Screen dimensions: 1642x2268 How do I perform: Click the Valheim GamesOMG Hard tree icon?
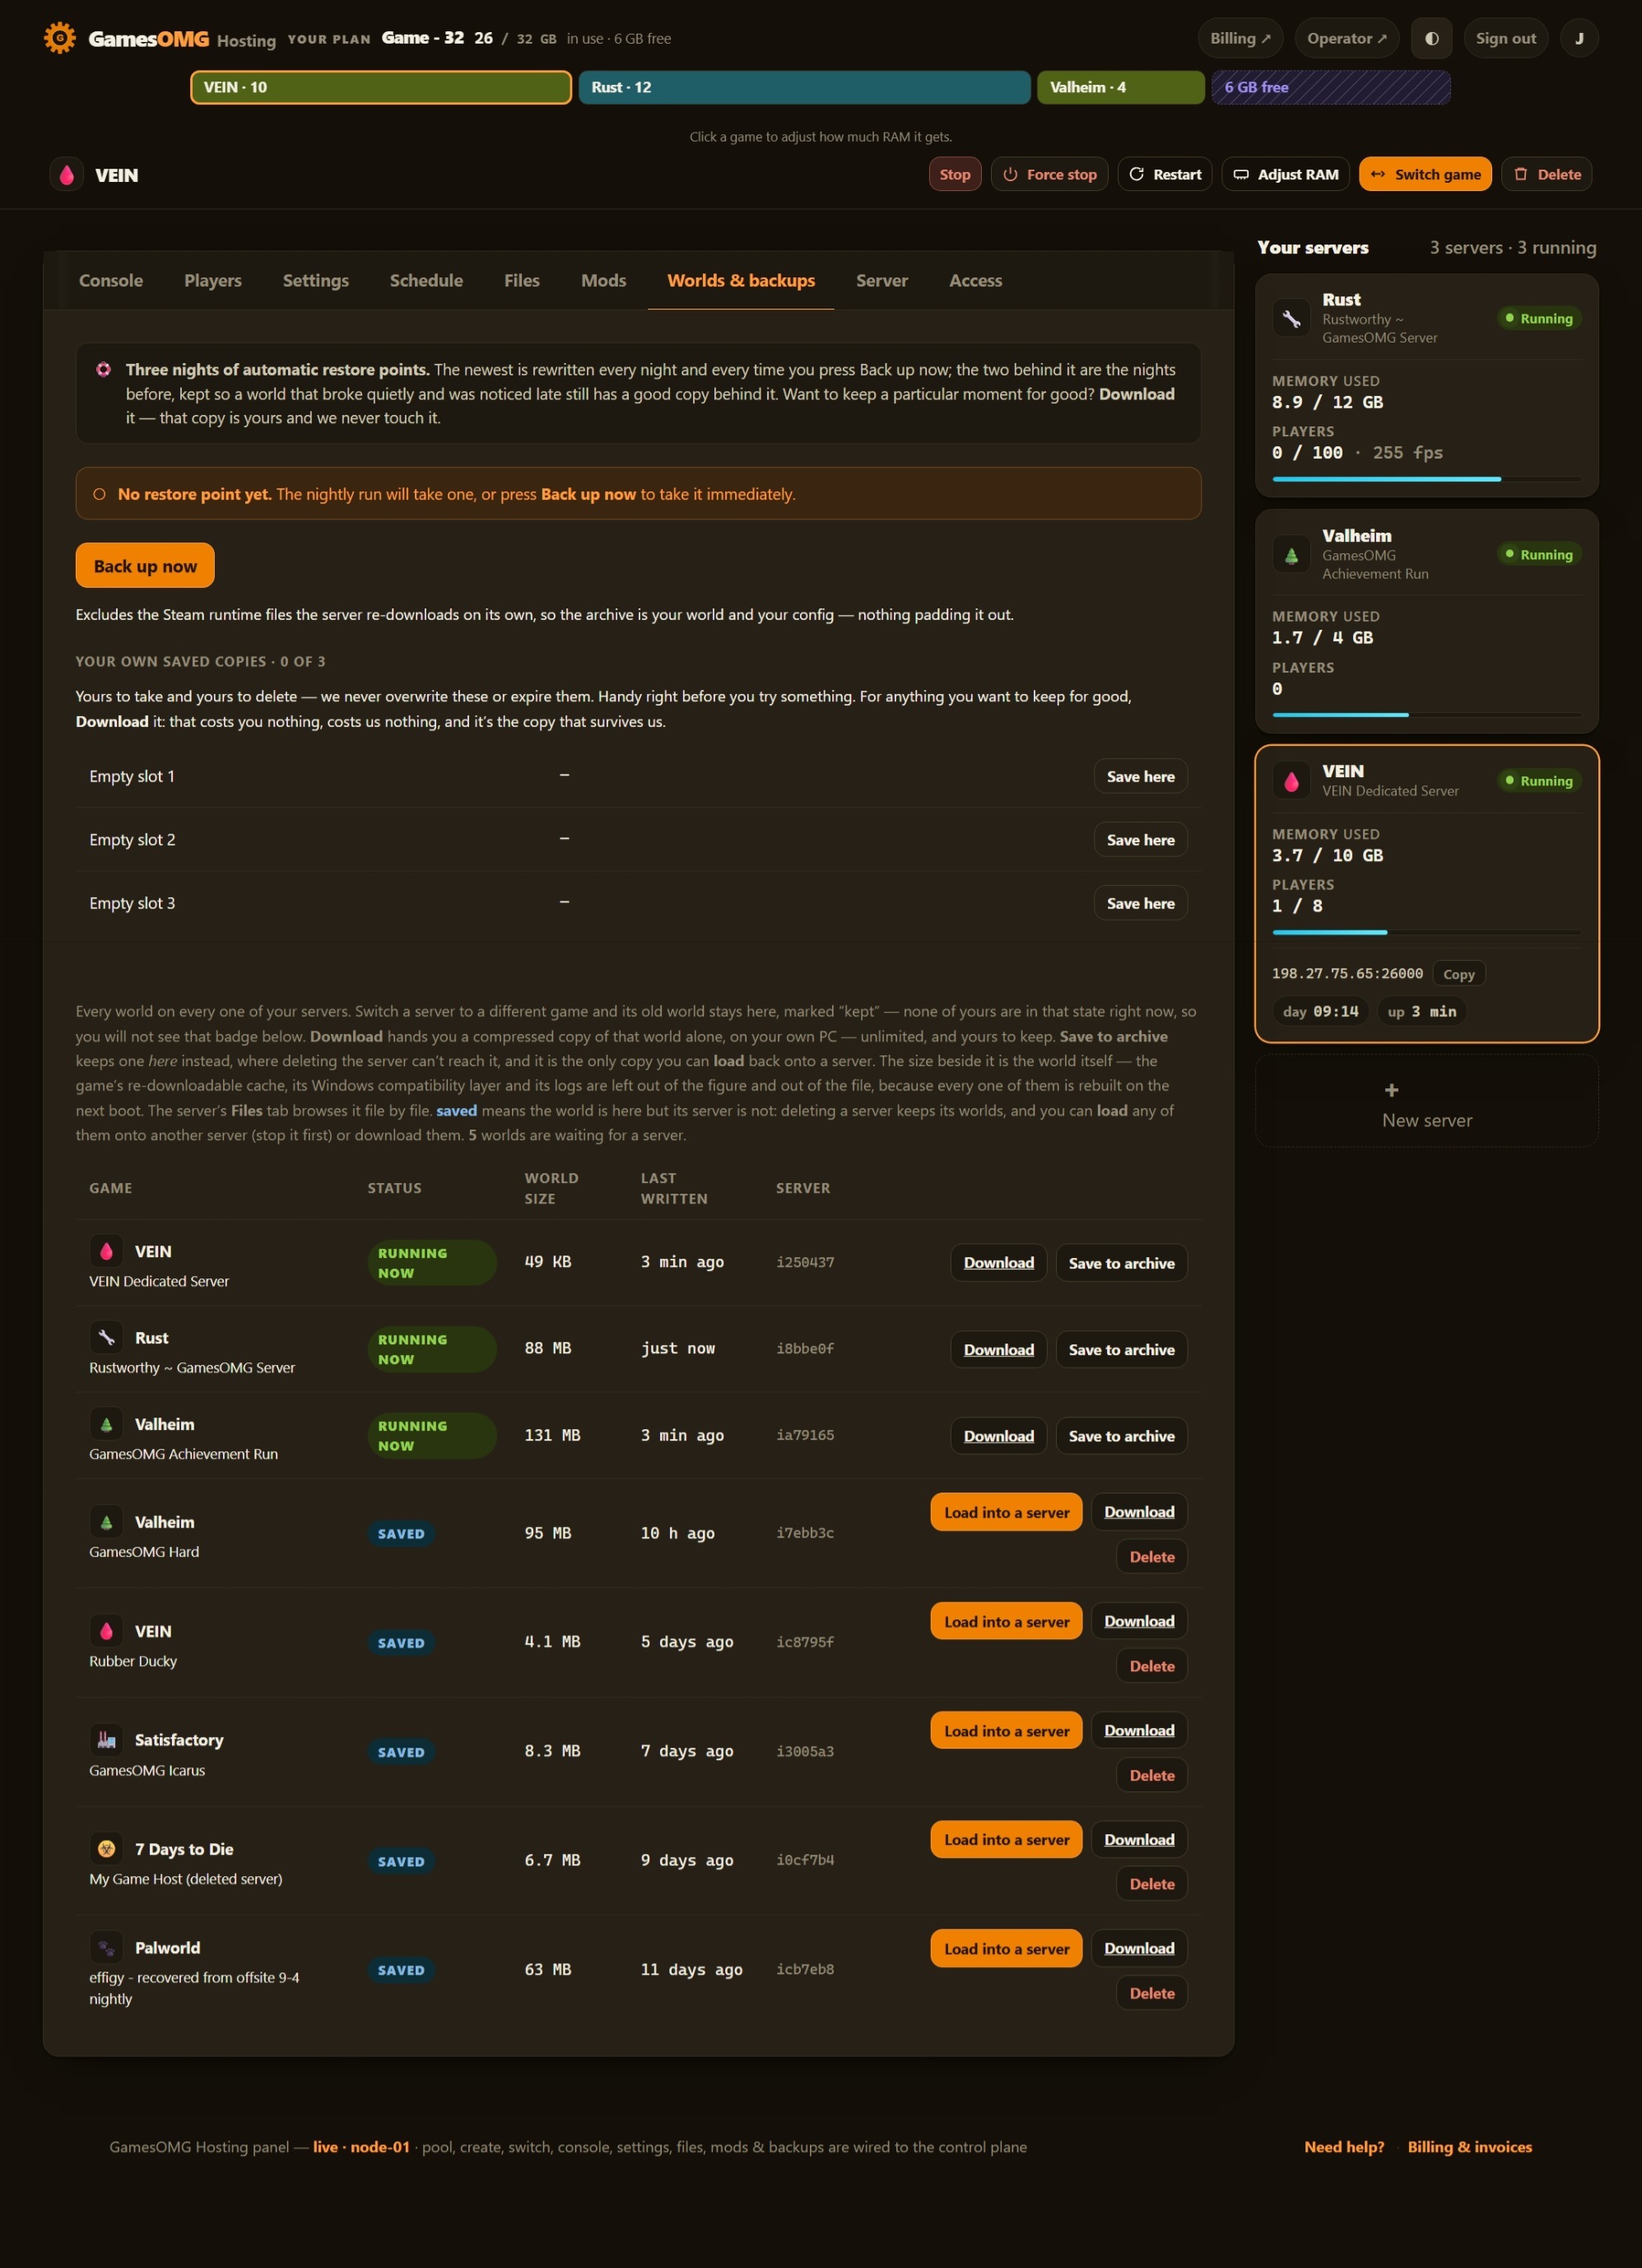coord(106,1522)
